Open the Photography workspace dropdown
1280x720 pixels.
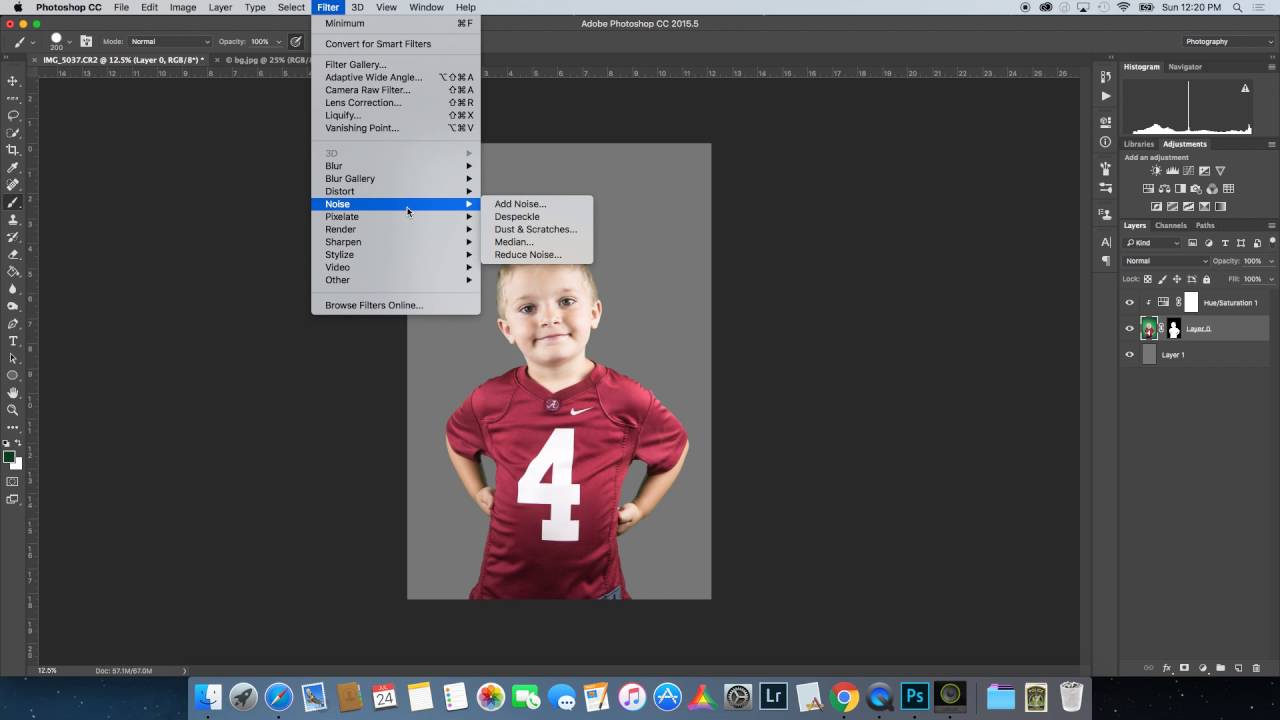tap(1229, 41)
